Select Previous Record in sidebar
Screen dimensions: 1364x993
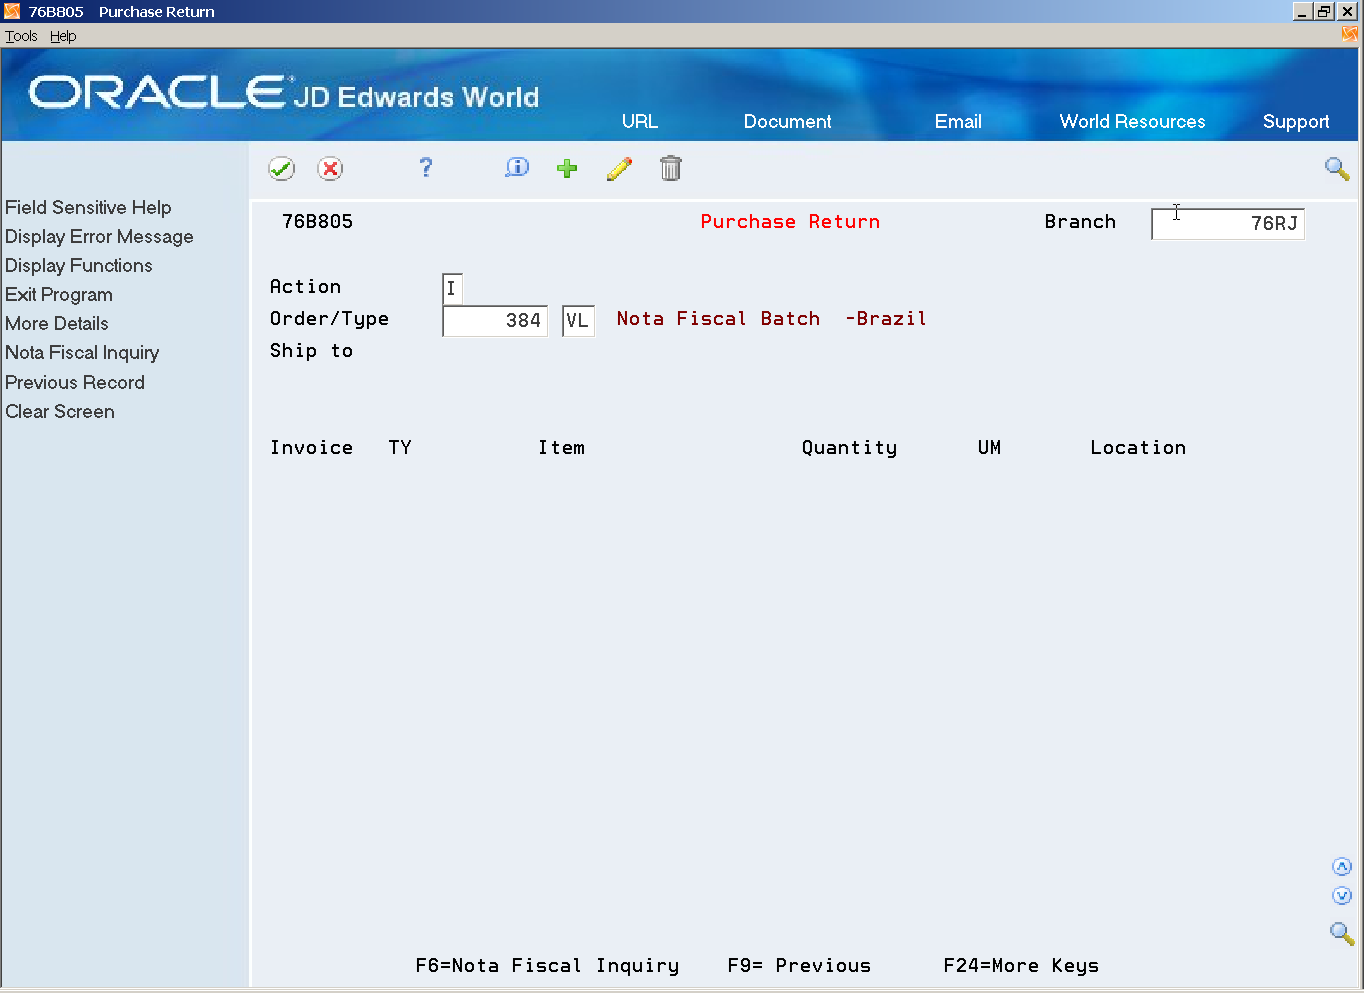tap(75, 382)
